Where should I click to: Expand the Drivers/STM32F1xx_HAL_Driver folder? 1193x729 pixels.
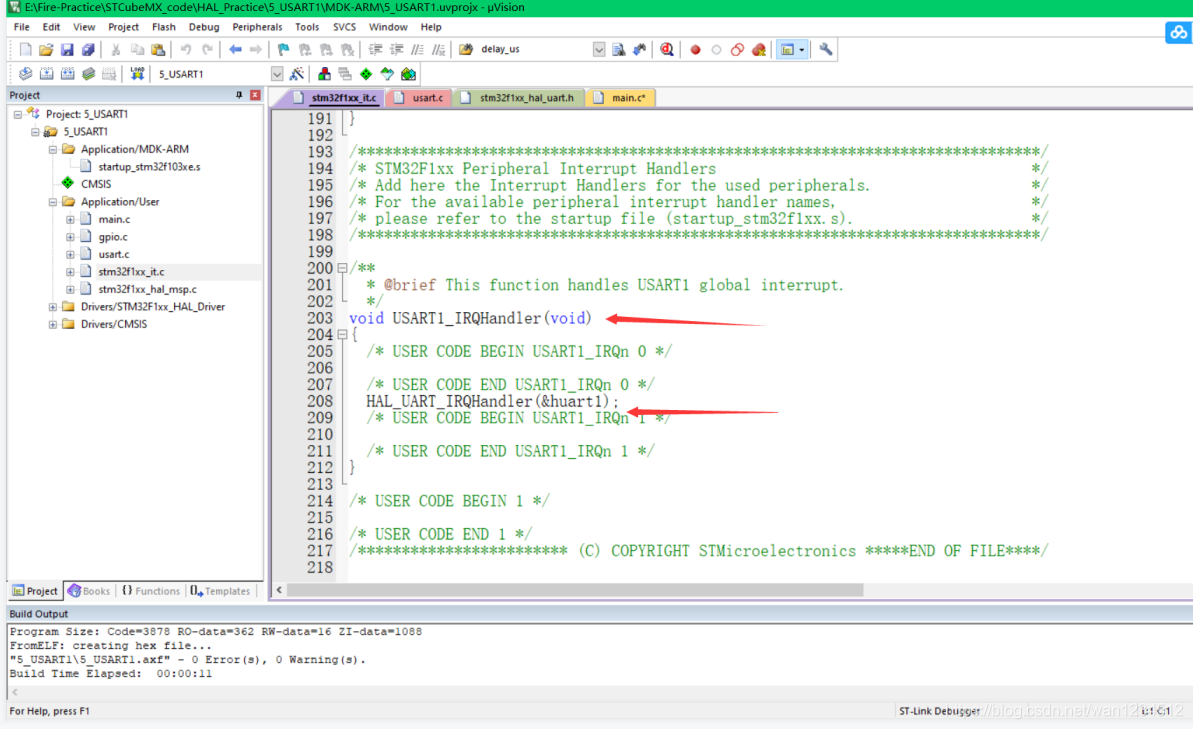(x=53, y=307)
